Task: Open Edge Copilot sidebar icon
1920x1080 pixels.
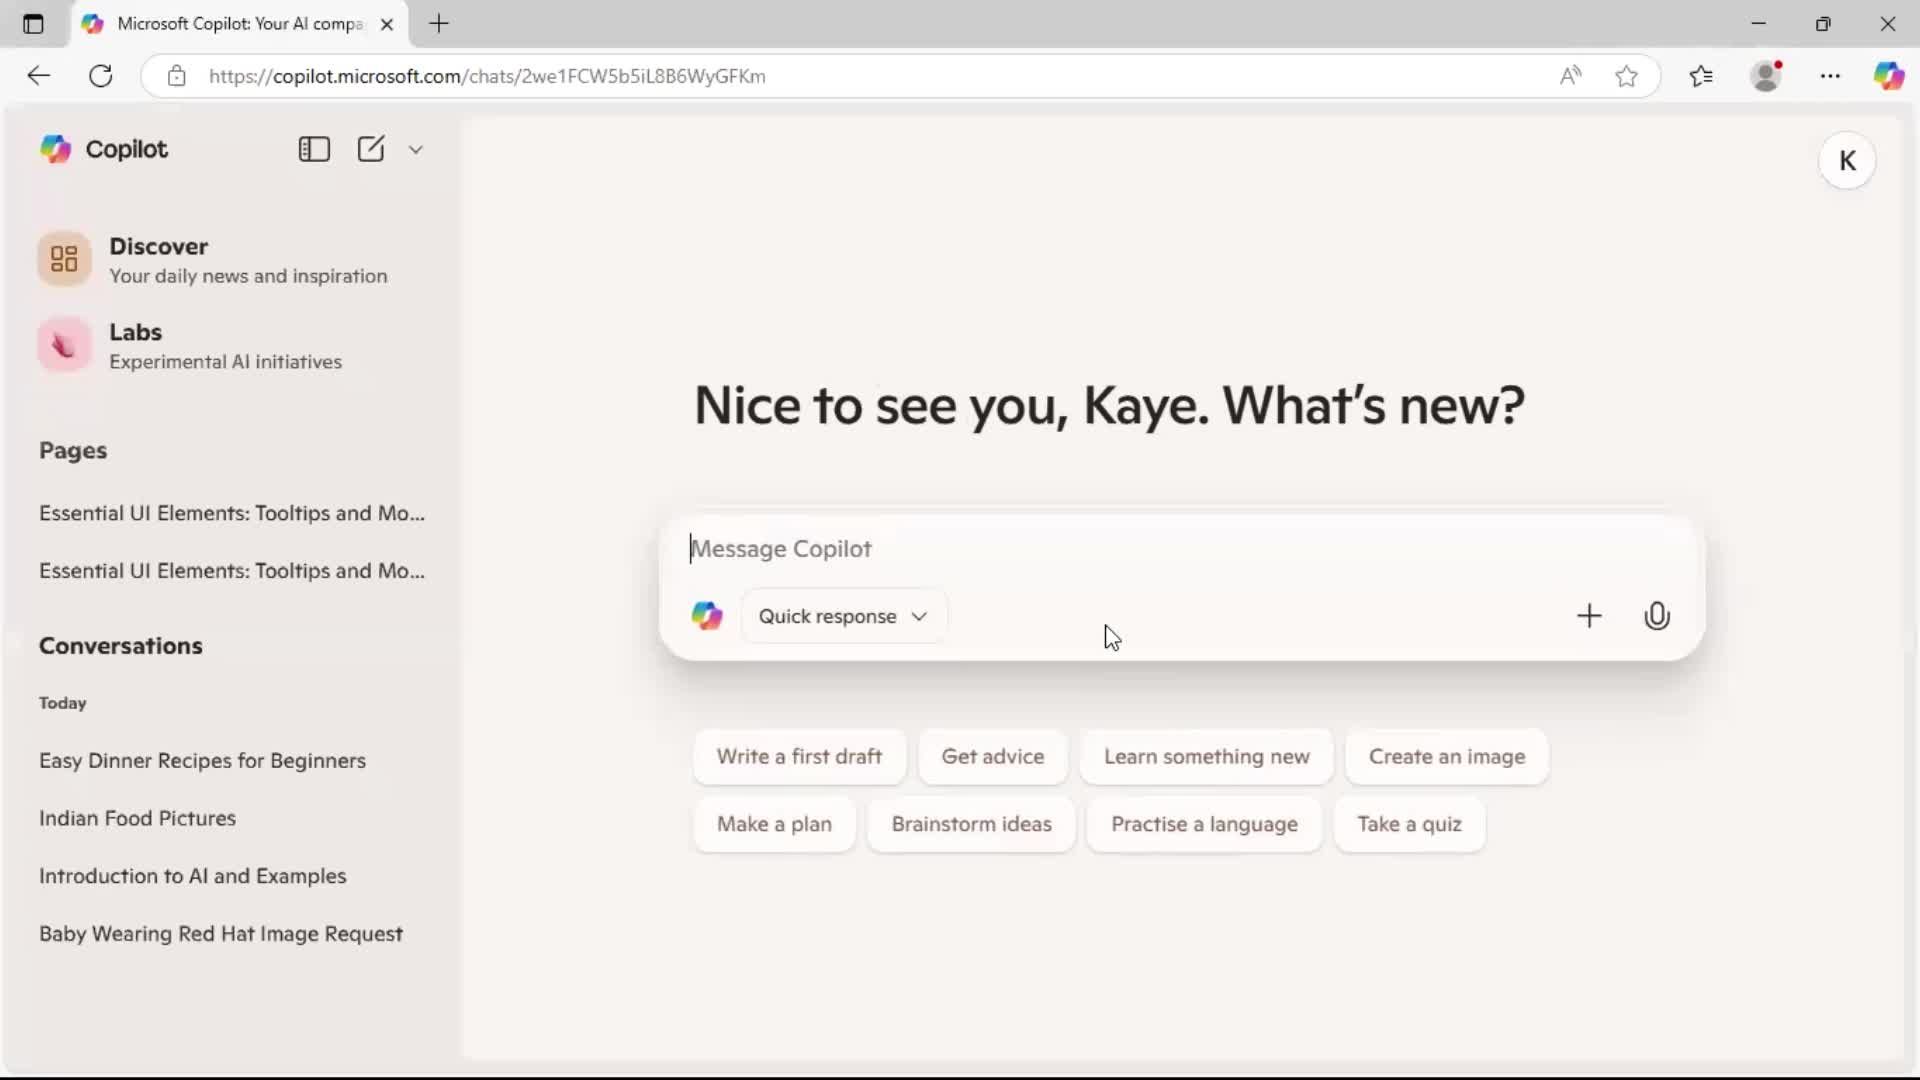Action: (x=1889, y=76)
